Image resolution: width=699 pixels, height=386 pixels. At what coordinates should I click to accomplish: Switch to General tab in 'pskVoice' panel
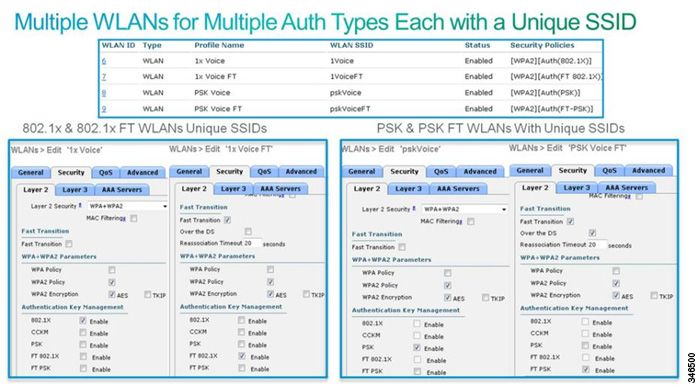tap(361, 172)
